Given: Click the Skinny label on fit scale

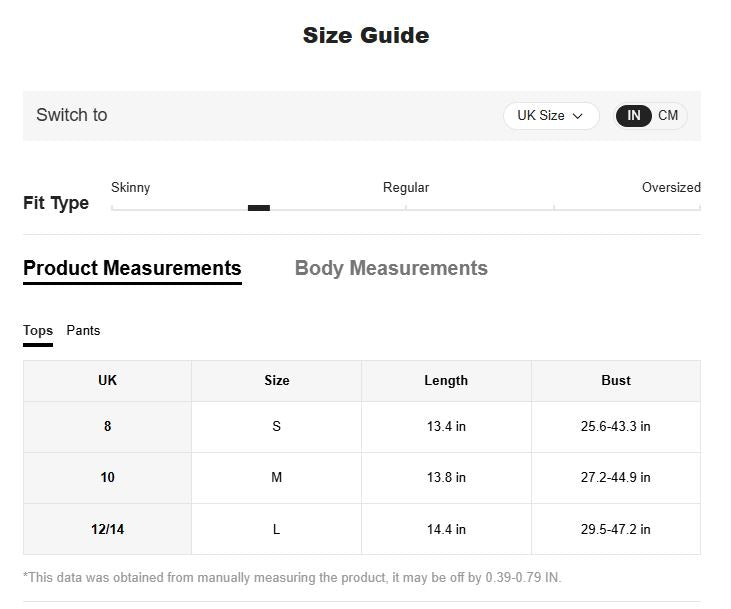Looking at the screenshot, I should [x=131, y=187].
